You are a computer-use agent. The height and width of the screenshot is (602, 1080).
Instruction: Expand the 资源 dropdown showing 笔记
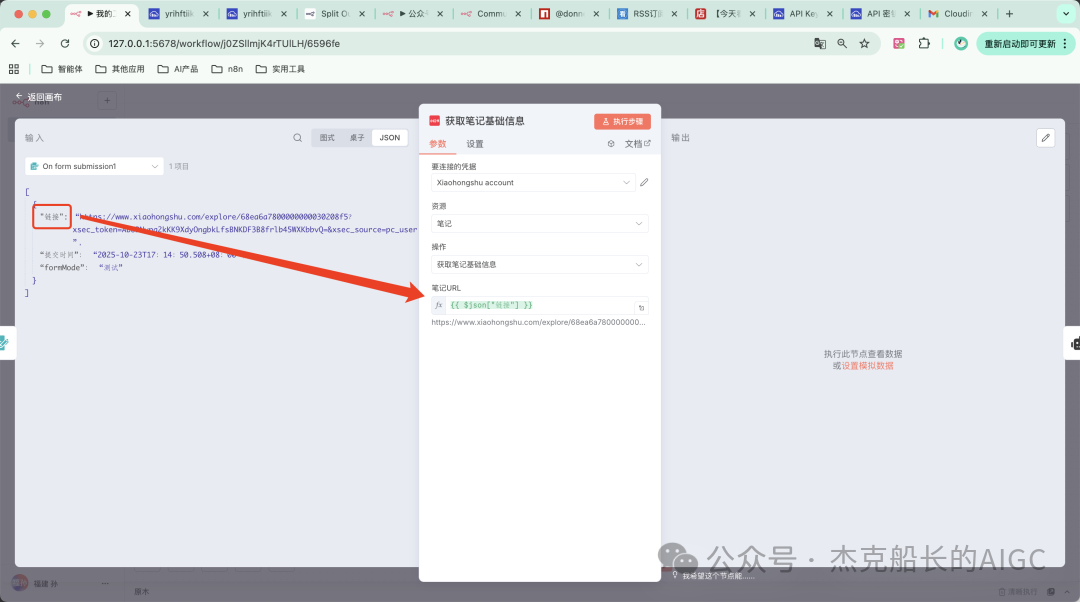(x=540, y=223)
